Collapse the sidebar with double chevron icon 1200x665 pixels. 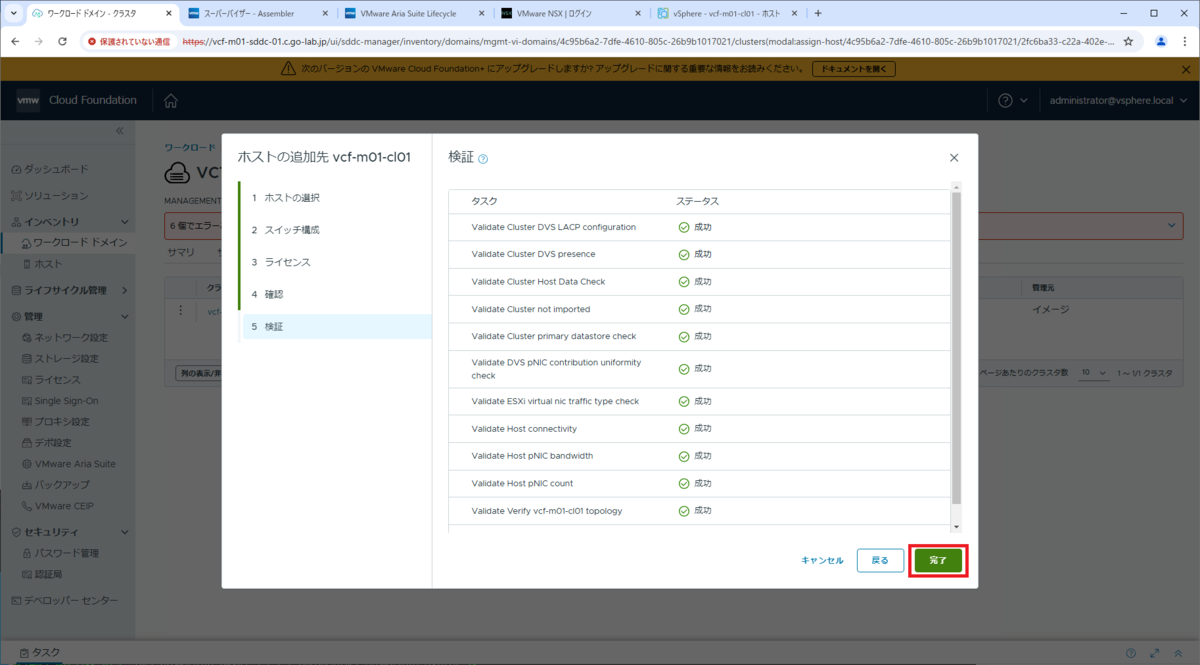[119, 131]
